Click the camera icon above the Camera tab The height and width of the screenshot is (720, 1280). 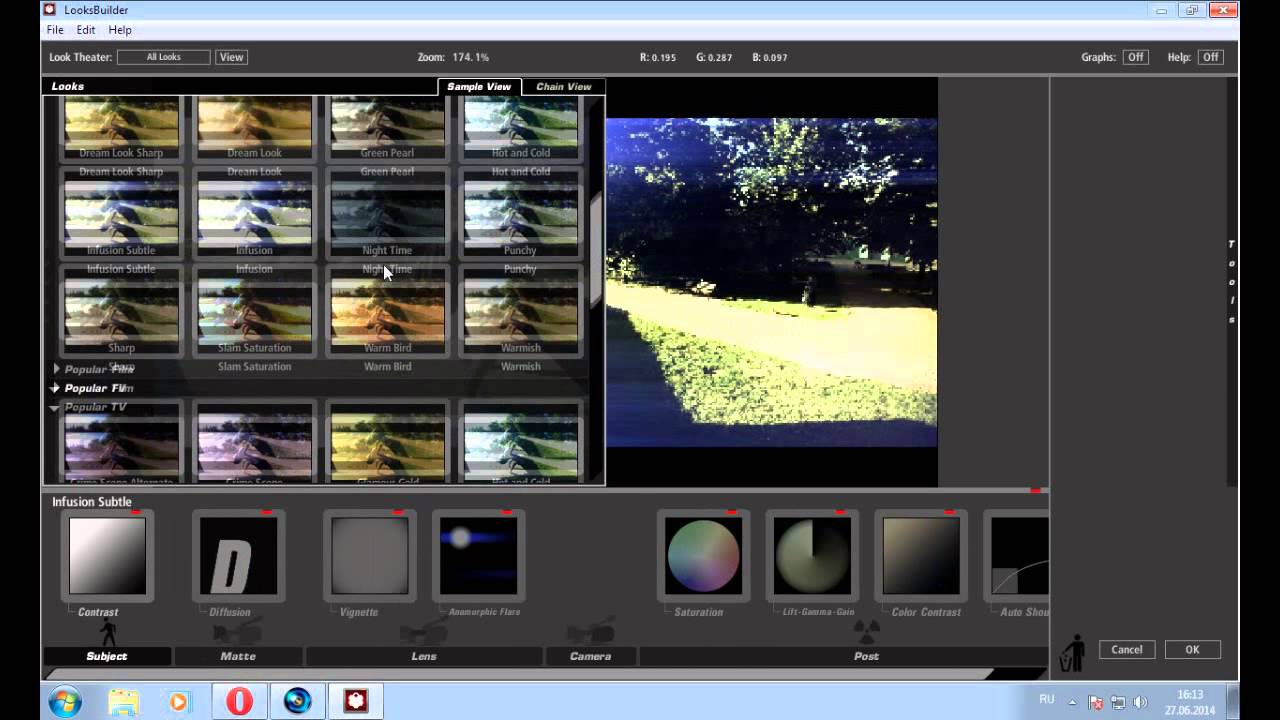click(590, 632)
